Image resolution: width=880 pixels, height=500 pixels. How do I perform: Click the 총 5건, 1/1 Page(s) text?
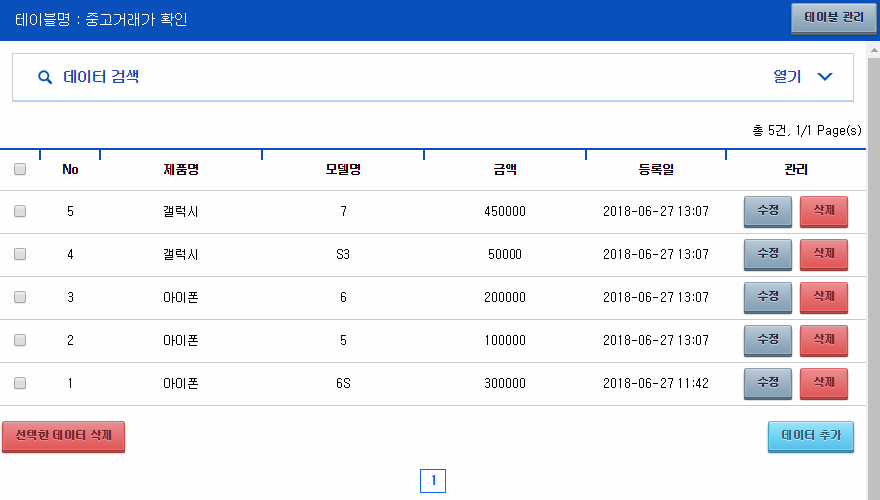point(806,131)
